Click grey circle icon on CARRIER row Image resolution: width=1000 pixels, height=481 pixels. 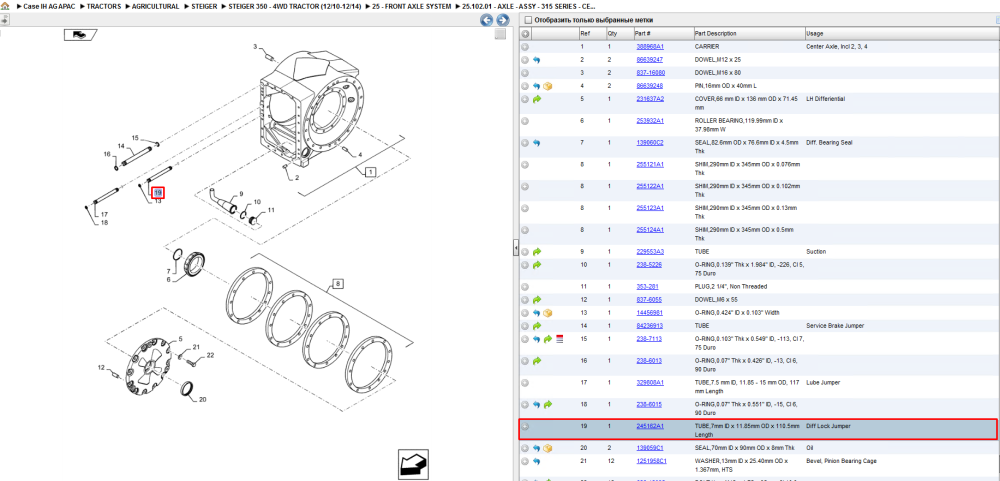(525, 47)
